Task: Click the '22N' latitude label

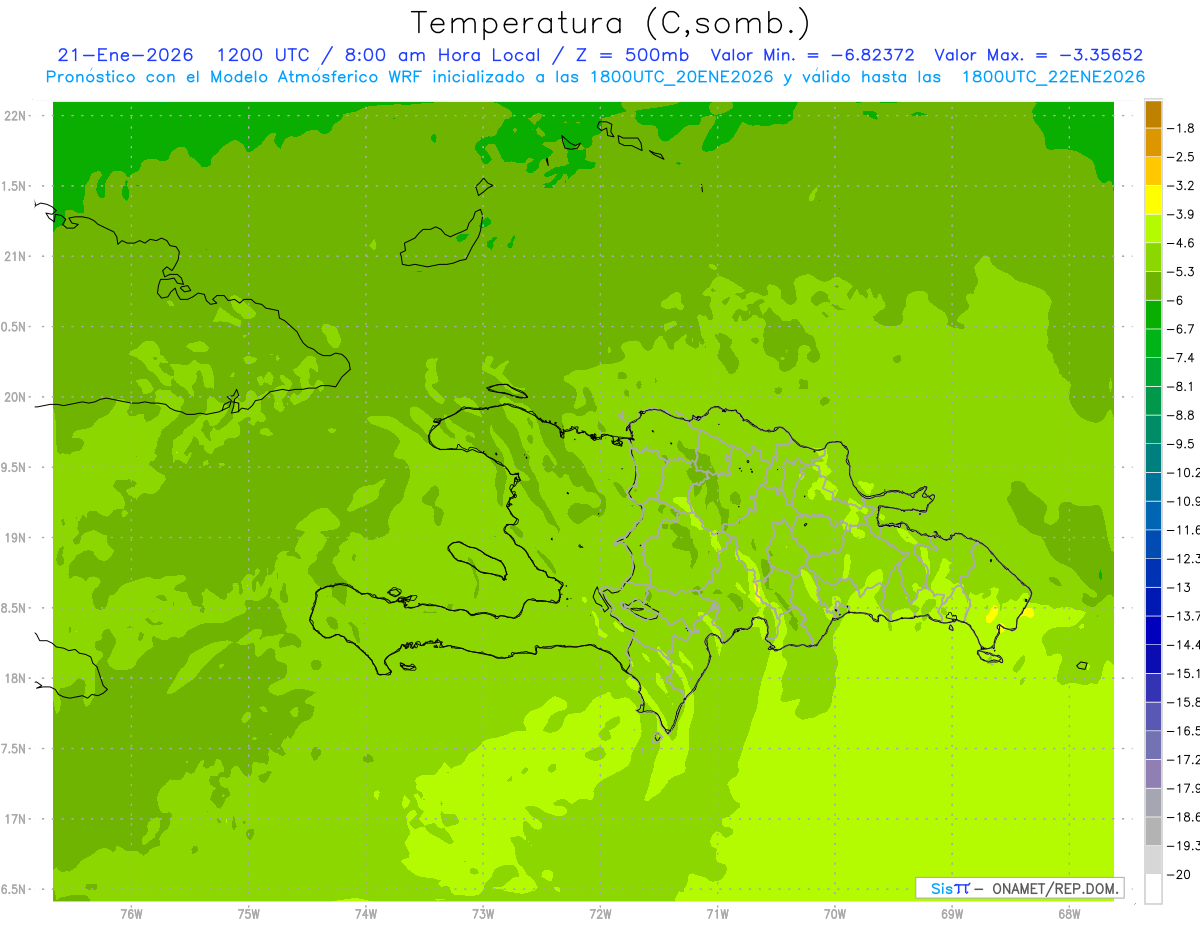Action: pyautogui.click(x=15, y=116)
